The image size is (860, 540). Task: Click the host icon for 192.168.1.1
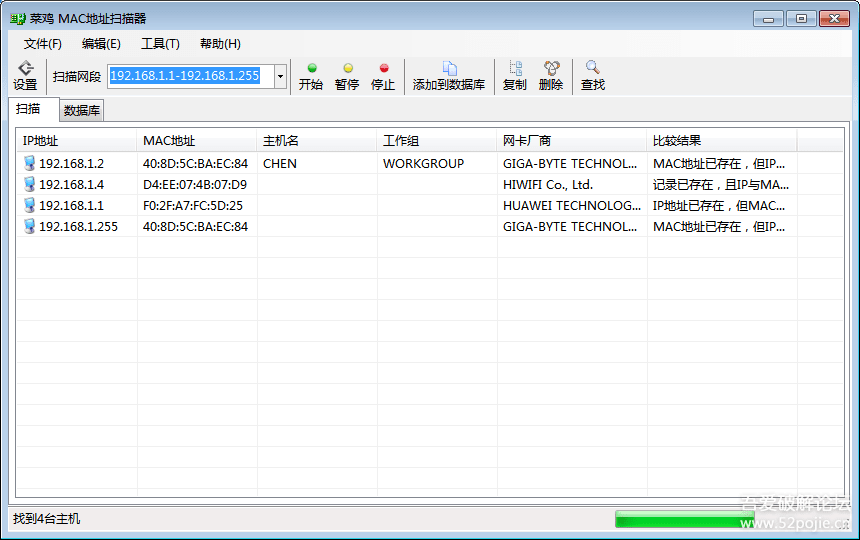pos(30,205)
